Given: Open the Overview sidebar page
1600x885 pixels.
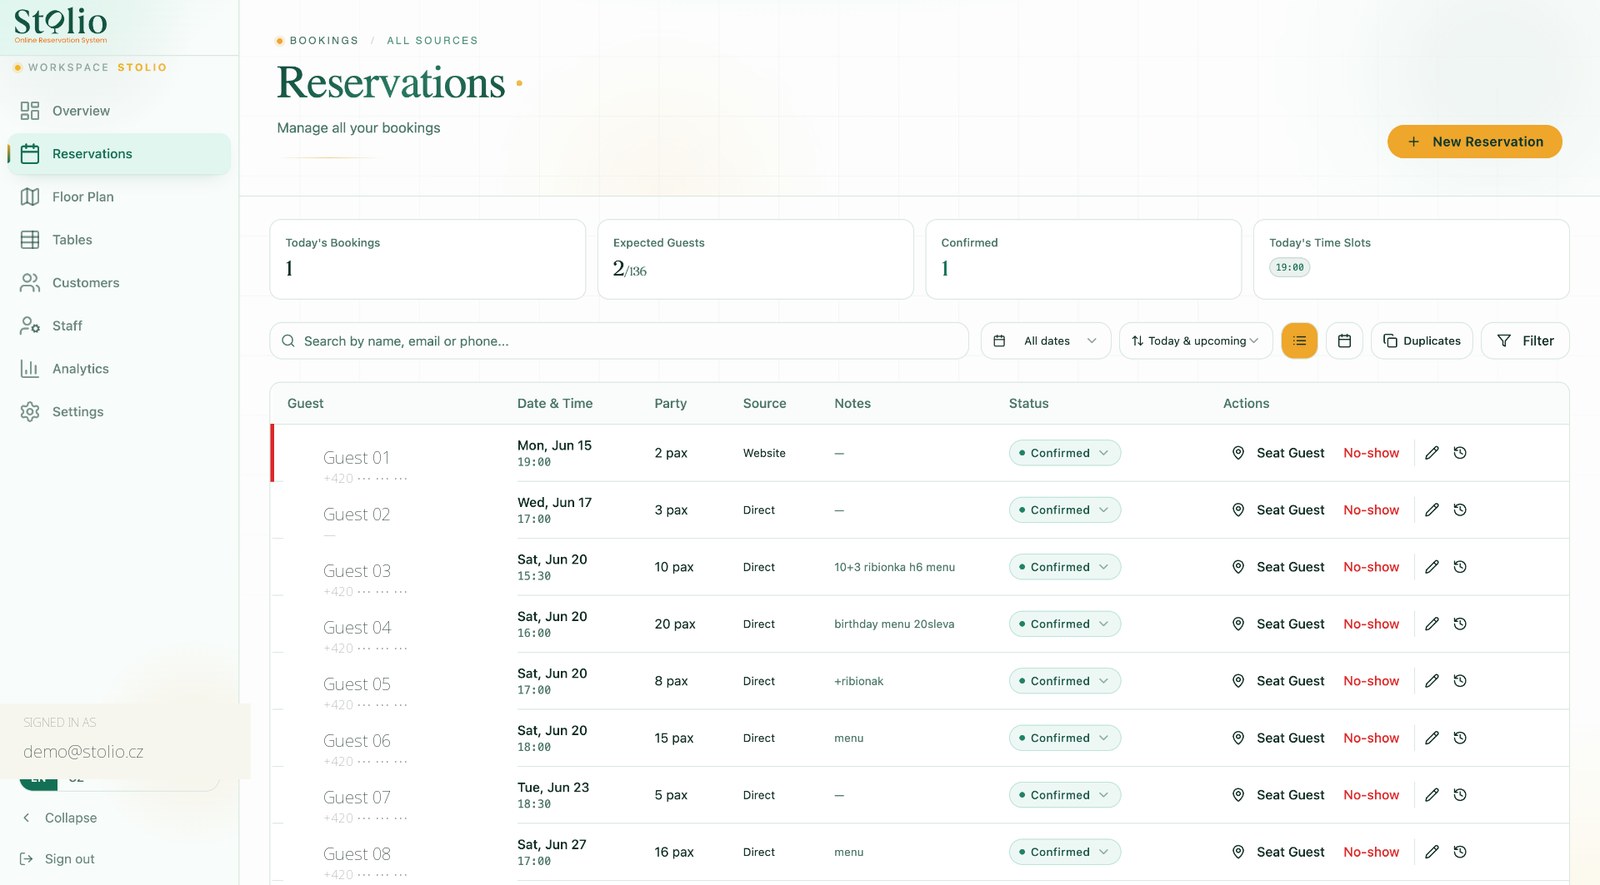Looking at the screenshot, I should (x=120, y=111).
